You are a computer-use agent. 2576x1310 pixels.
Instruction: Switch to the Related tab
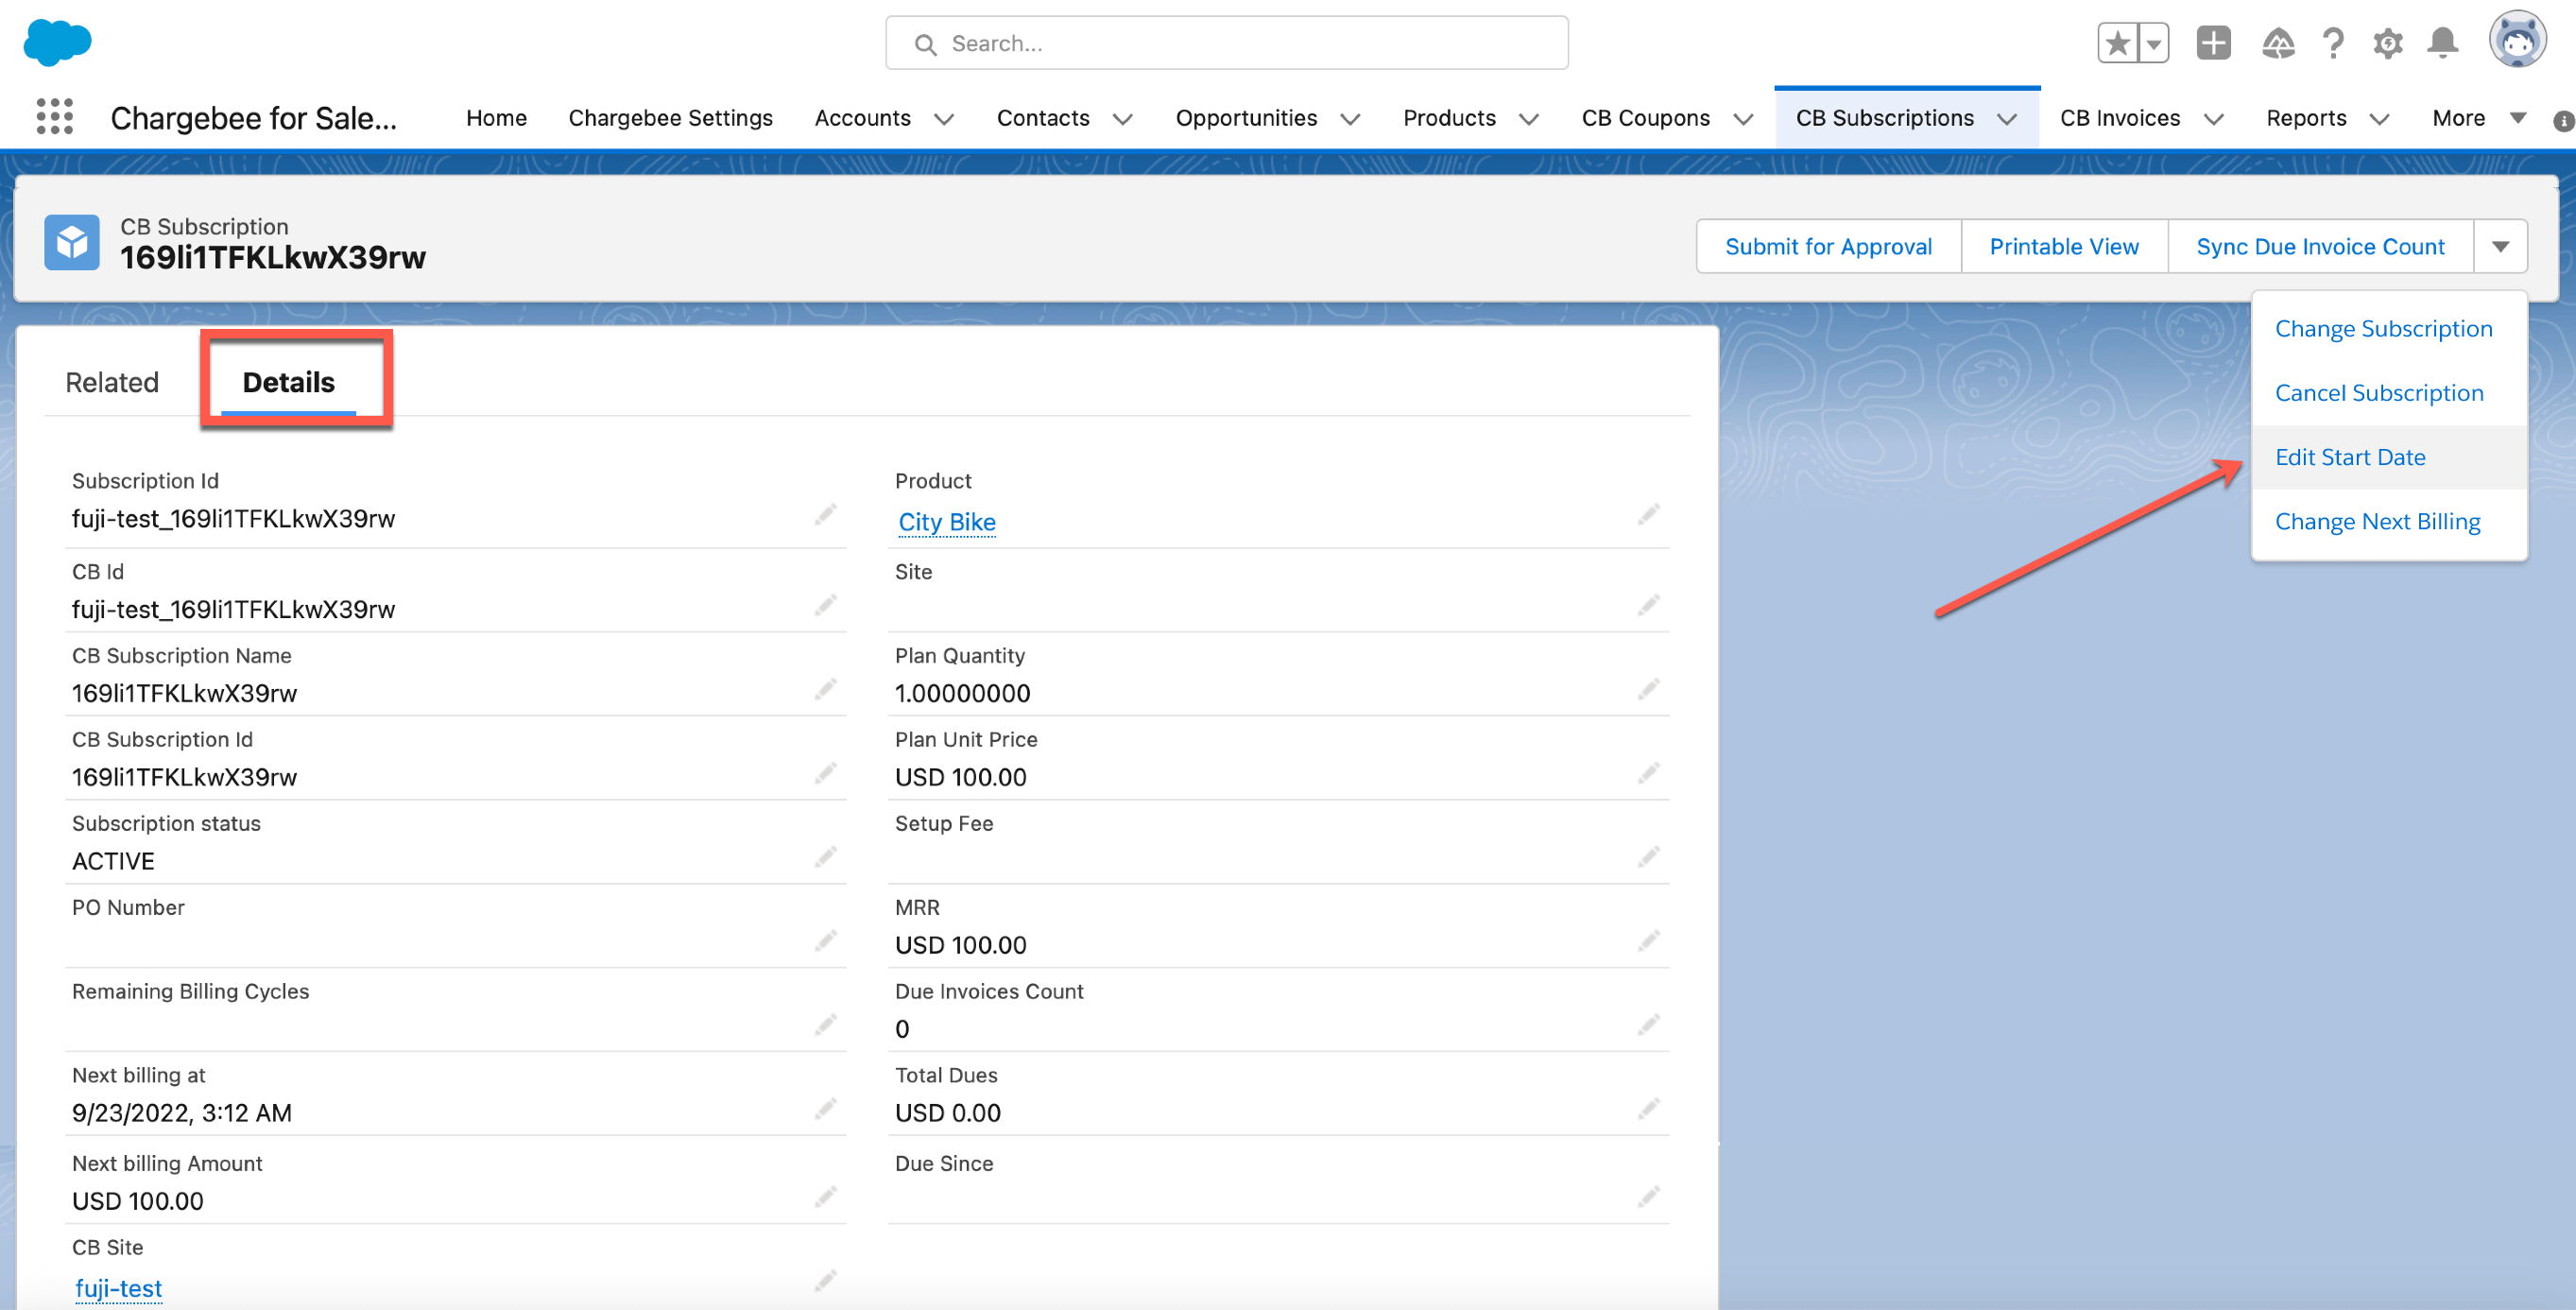coord(112,382)
